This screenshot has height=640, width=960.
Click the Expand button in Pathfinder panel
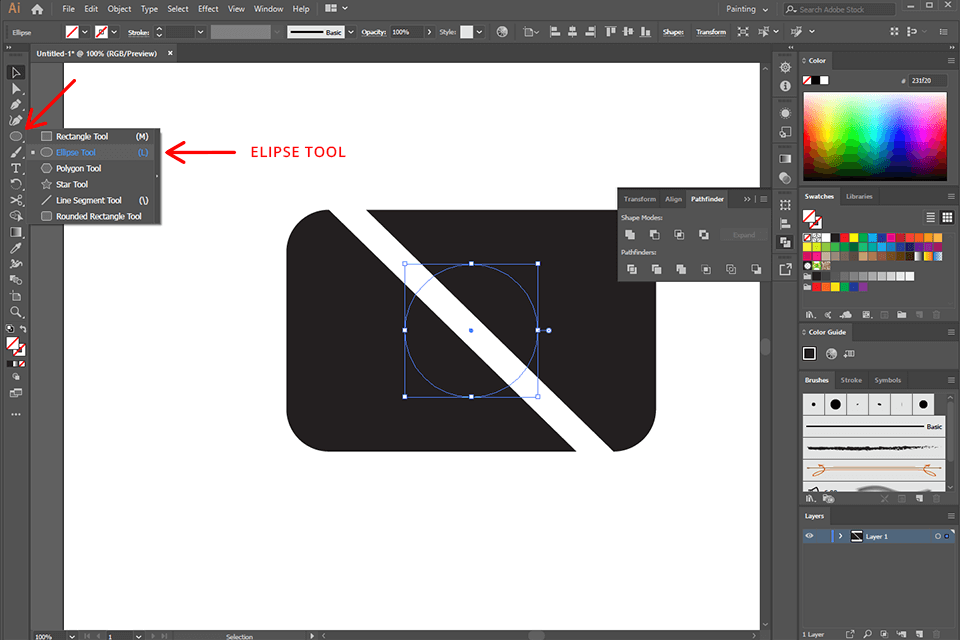pyautogui.click(x=744, y=235)
